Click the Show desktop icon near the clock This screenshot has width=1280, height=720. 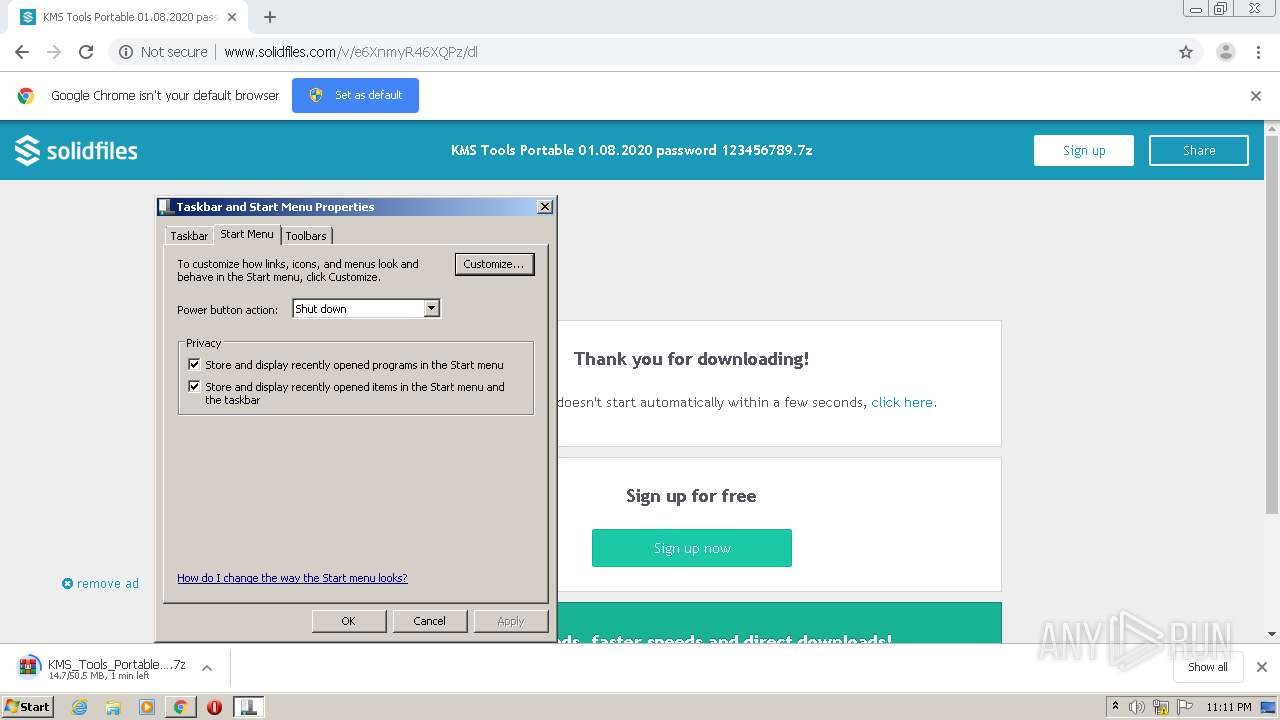(x=1269, y=707)
